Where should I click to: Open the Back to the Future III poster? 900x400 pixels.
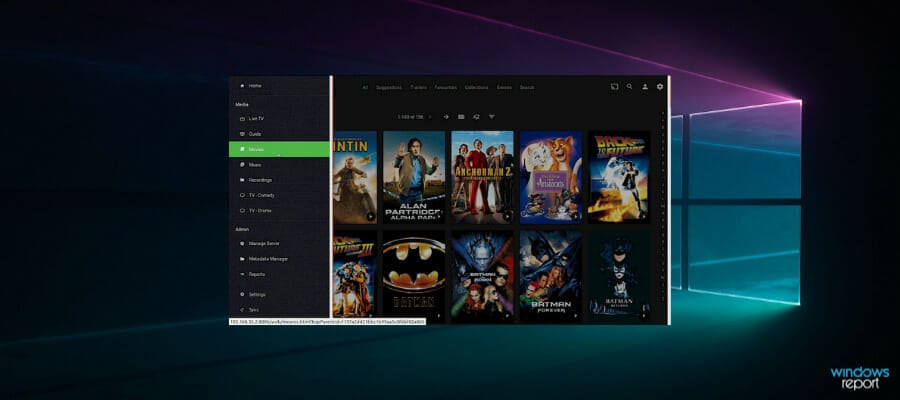[x=355, y=276]
